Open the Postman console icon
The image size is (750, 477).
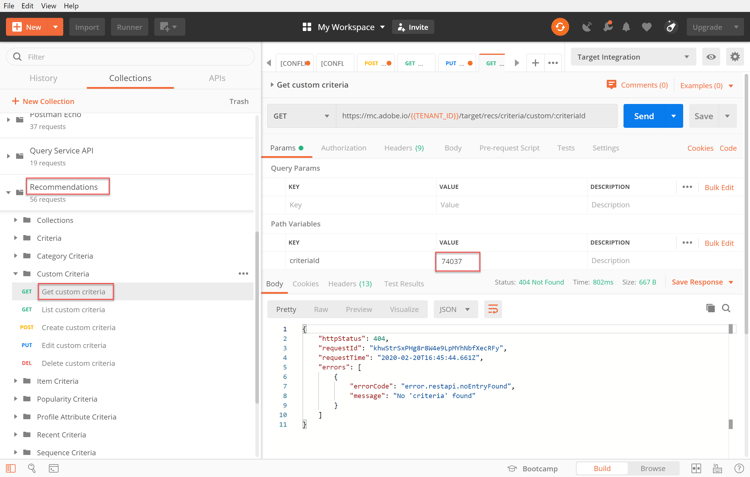point(54,468)
